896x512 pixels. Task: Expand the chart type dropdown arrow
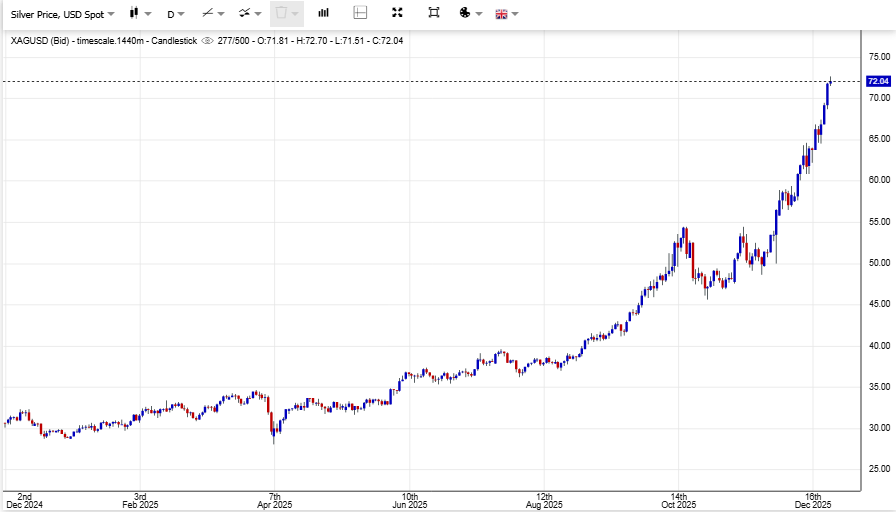pos(148,14)
